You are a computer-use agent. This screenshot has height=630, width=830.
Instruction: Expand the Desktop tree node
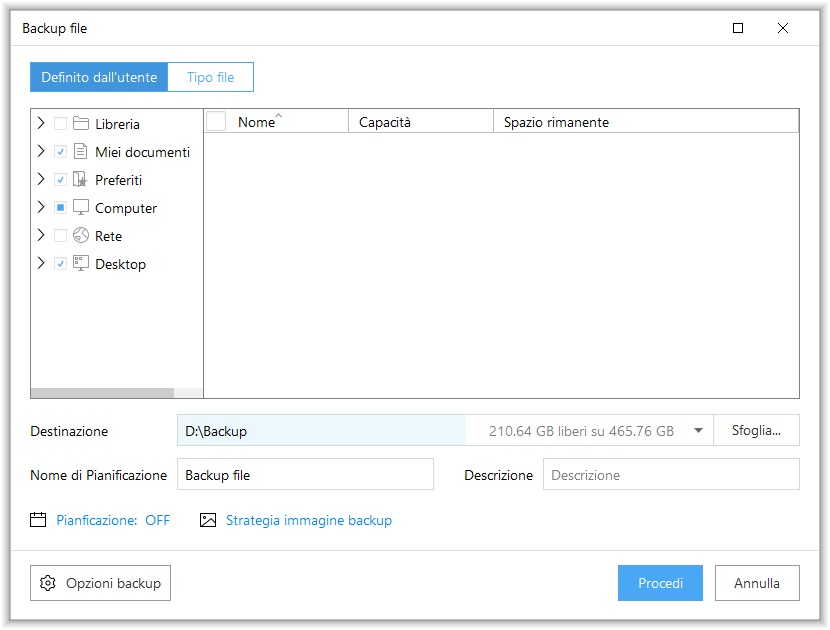pyautogui.click(x=41, y=264)
